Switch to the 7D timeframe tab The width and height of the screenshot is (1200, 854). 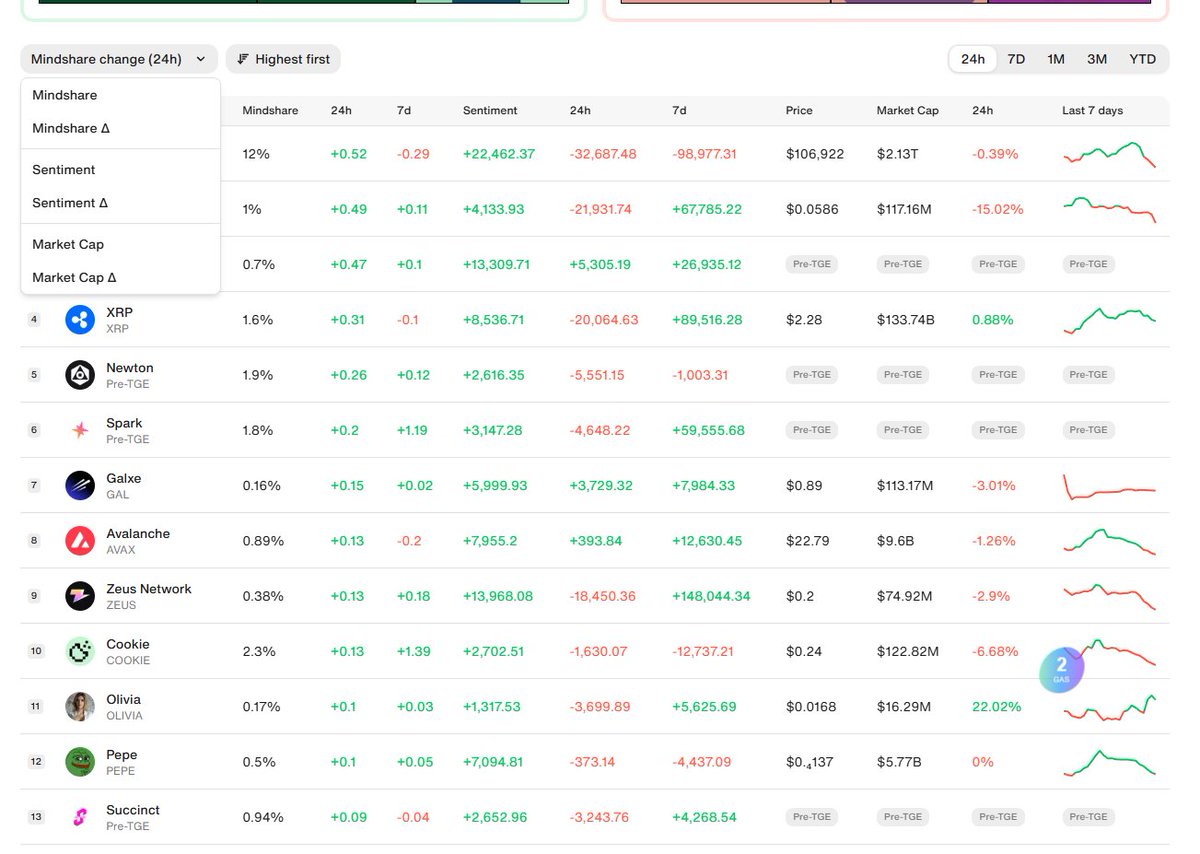(x=1016, y=59)
